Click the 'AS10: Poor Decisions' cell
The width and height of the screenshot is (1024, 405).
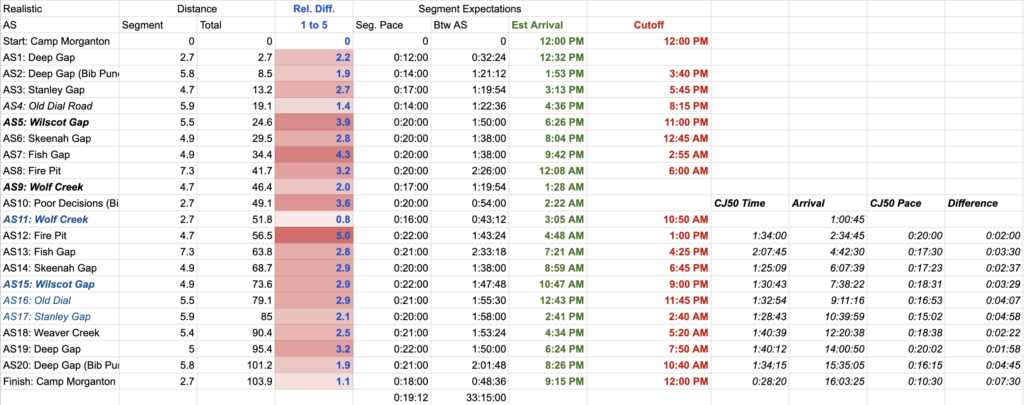61,203
